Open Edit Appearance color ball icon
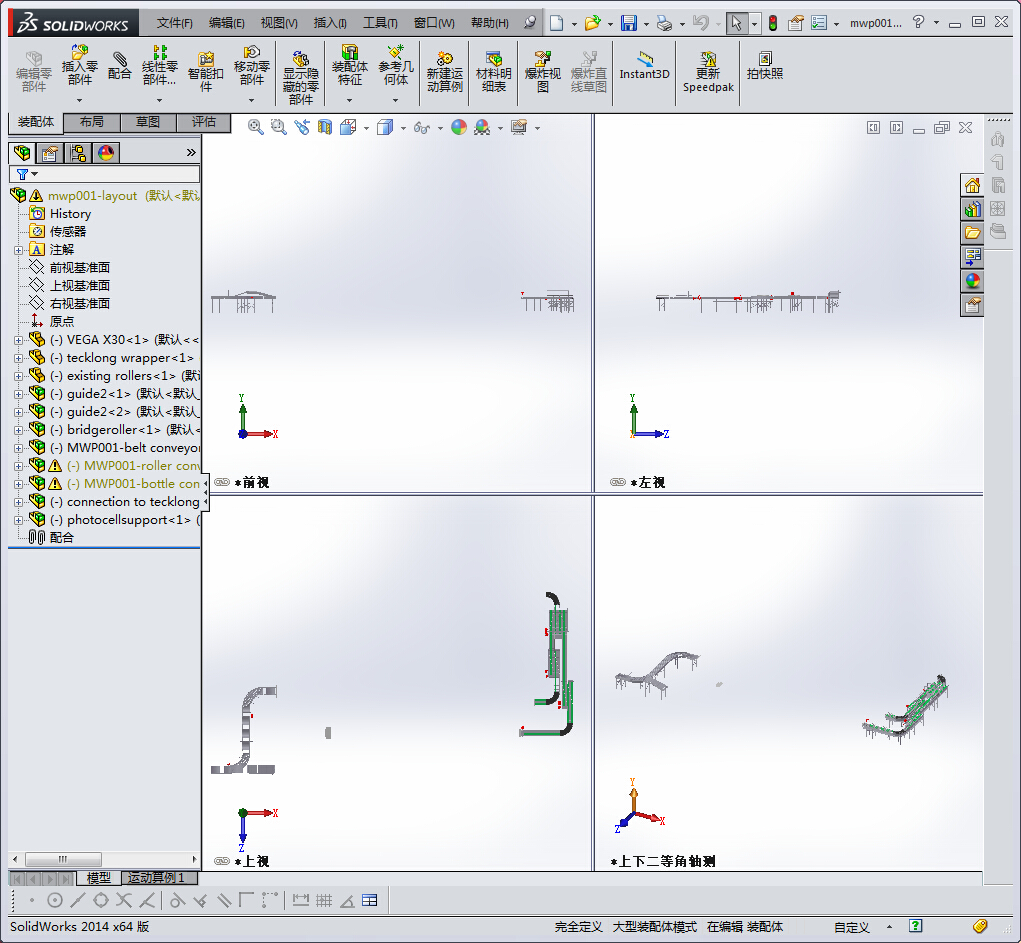The width and height of the screenshot is (1021, 943). [x=459, y=127]
